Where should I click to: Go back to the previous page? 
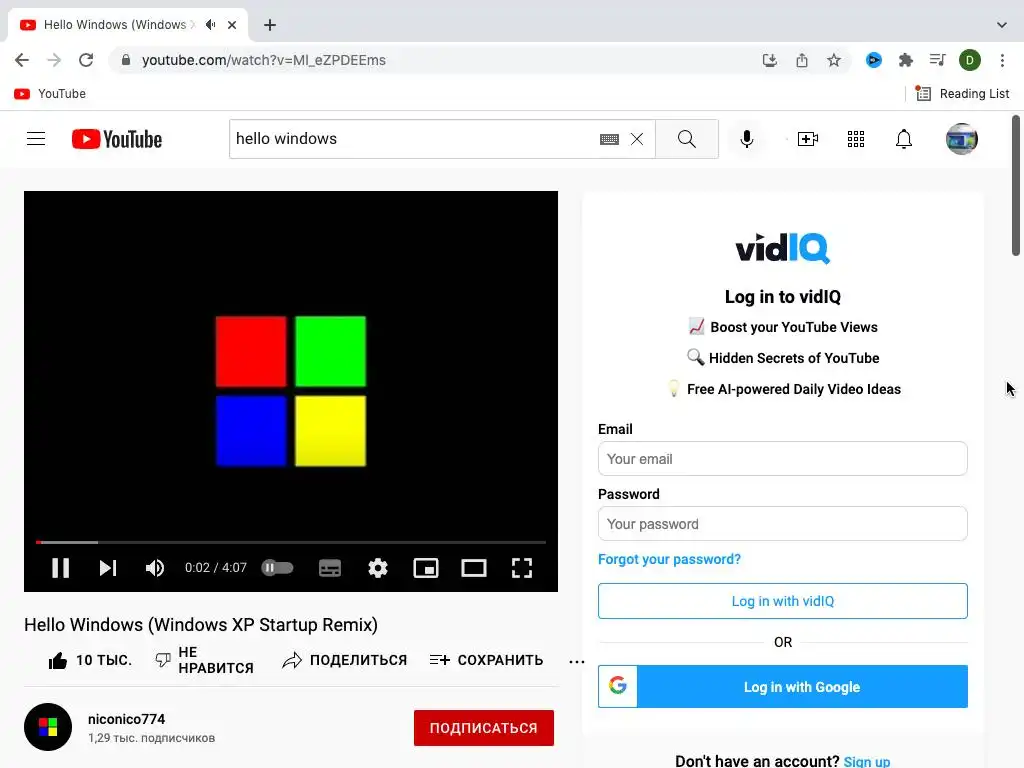[22, 60]
